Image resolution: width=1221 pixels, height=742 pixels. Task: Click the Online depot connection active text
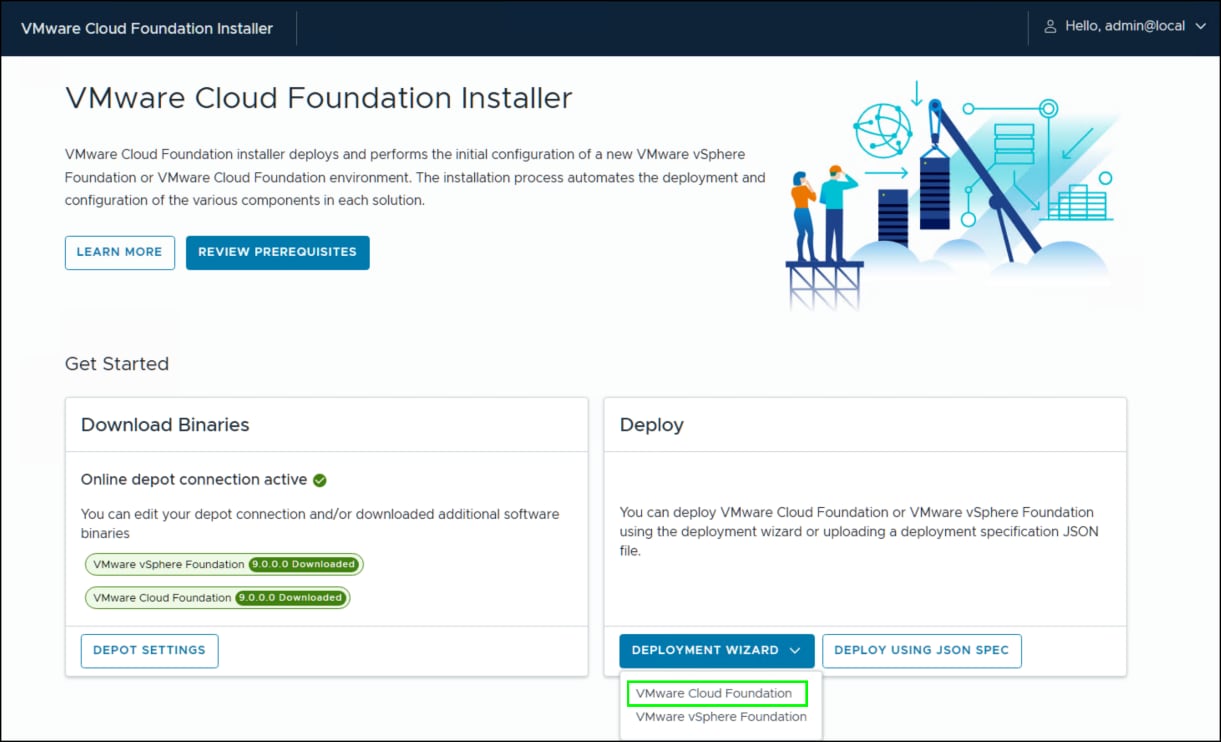click(194, 480)
